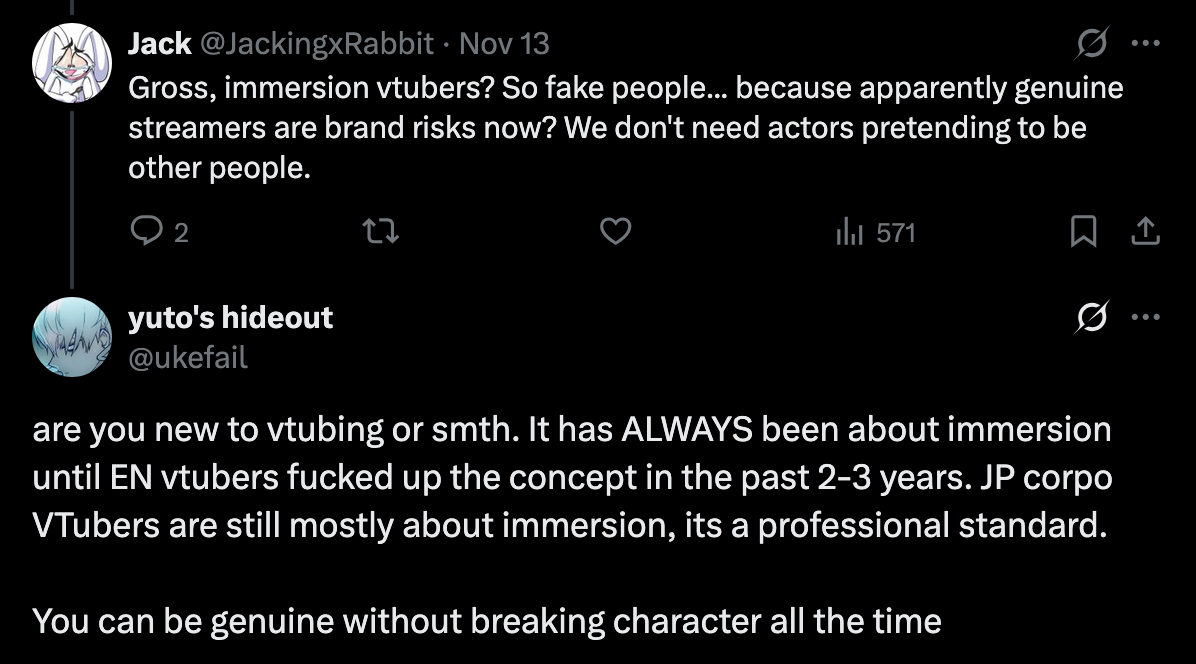The width and height of the screenshot is (1196, 664).
Task: Open the Nov 13 timestamp link
Action: tap(504, 43)
